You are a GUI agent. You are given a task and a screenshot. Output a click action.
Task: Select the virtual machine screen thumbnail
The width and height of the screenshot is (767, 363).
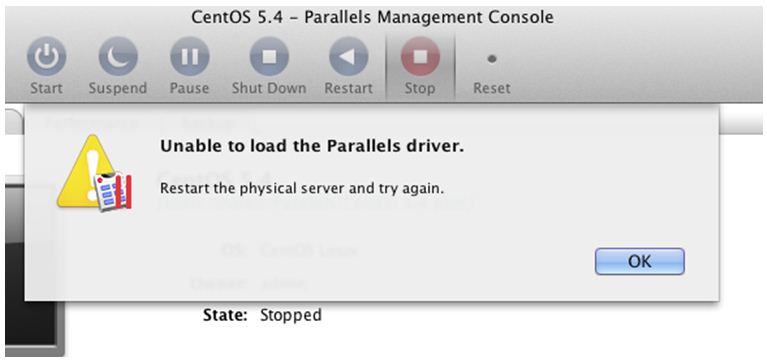click(34, 269)
